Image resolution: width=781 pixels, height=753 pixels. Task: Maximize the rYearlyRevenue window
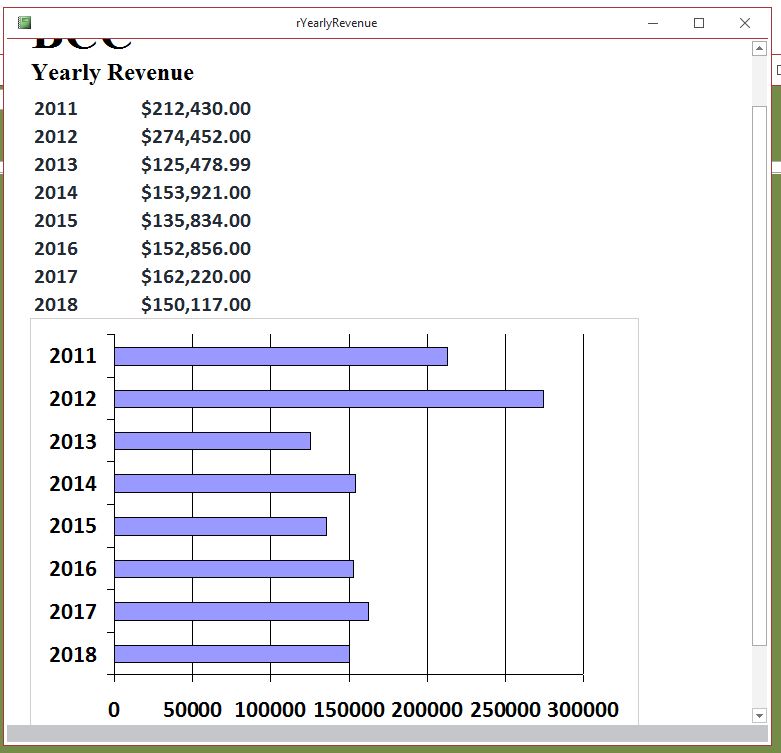pos(699,23)
